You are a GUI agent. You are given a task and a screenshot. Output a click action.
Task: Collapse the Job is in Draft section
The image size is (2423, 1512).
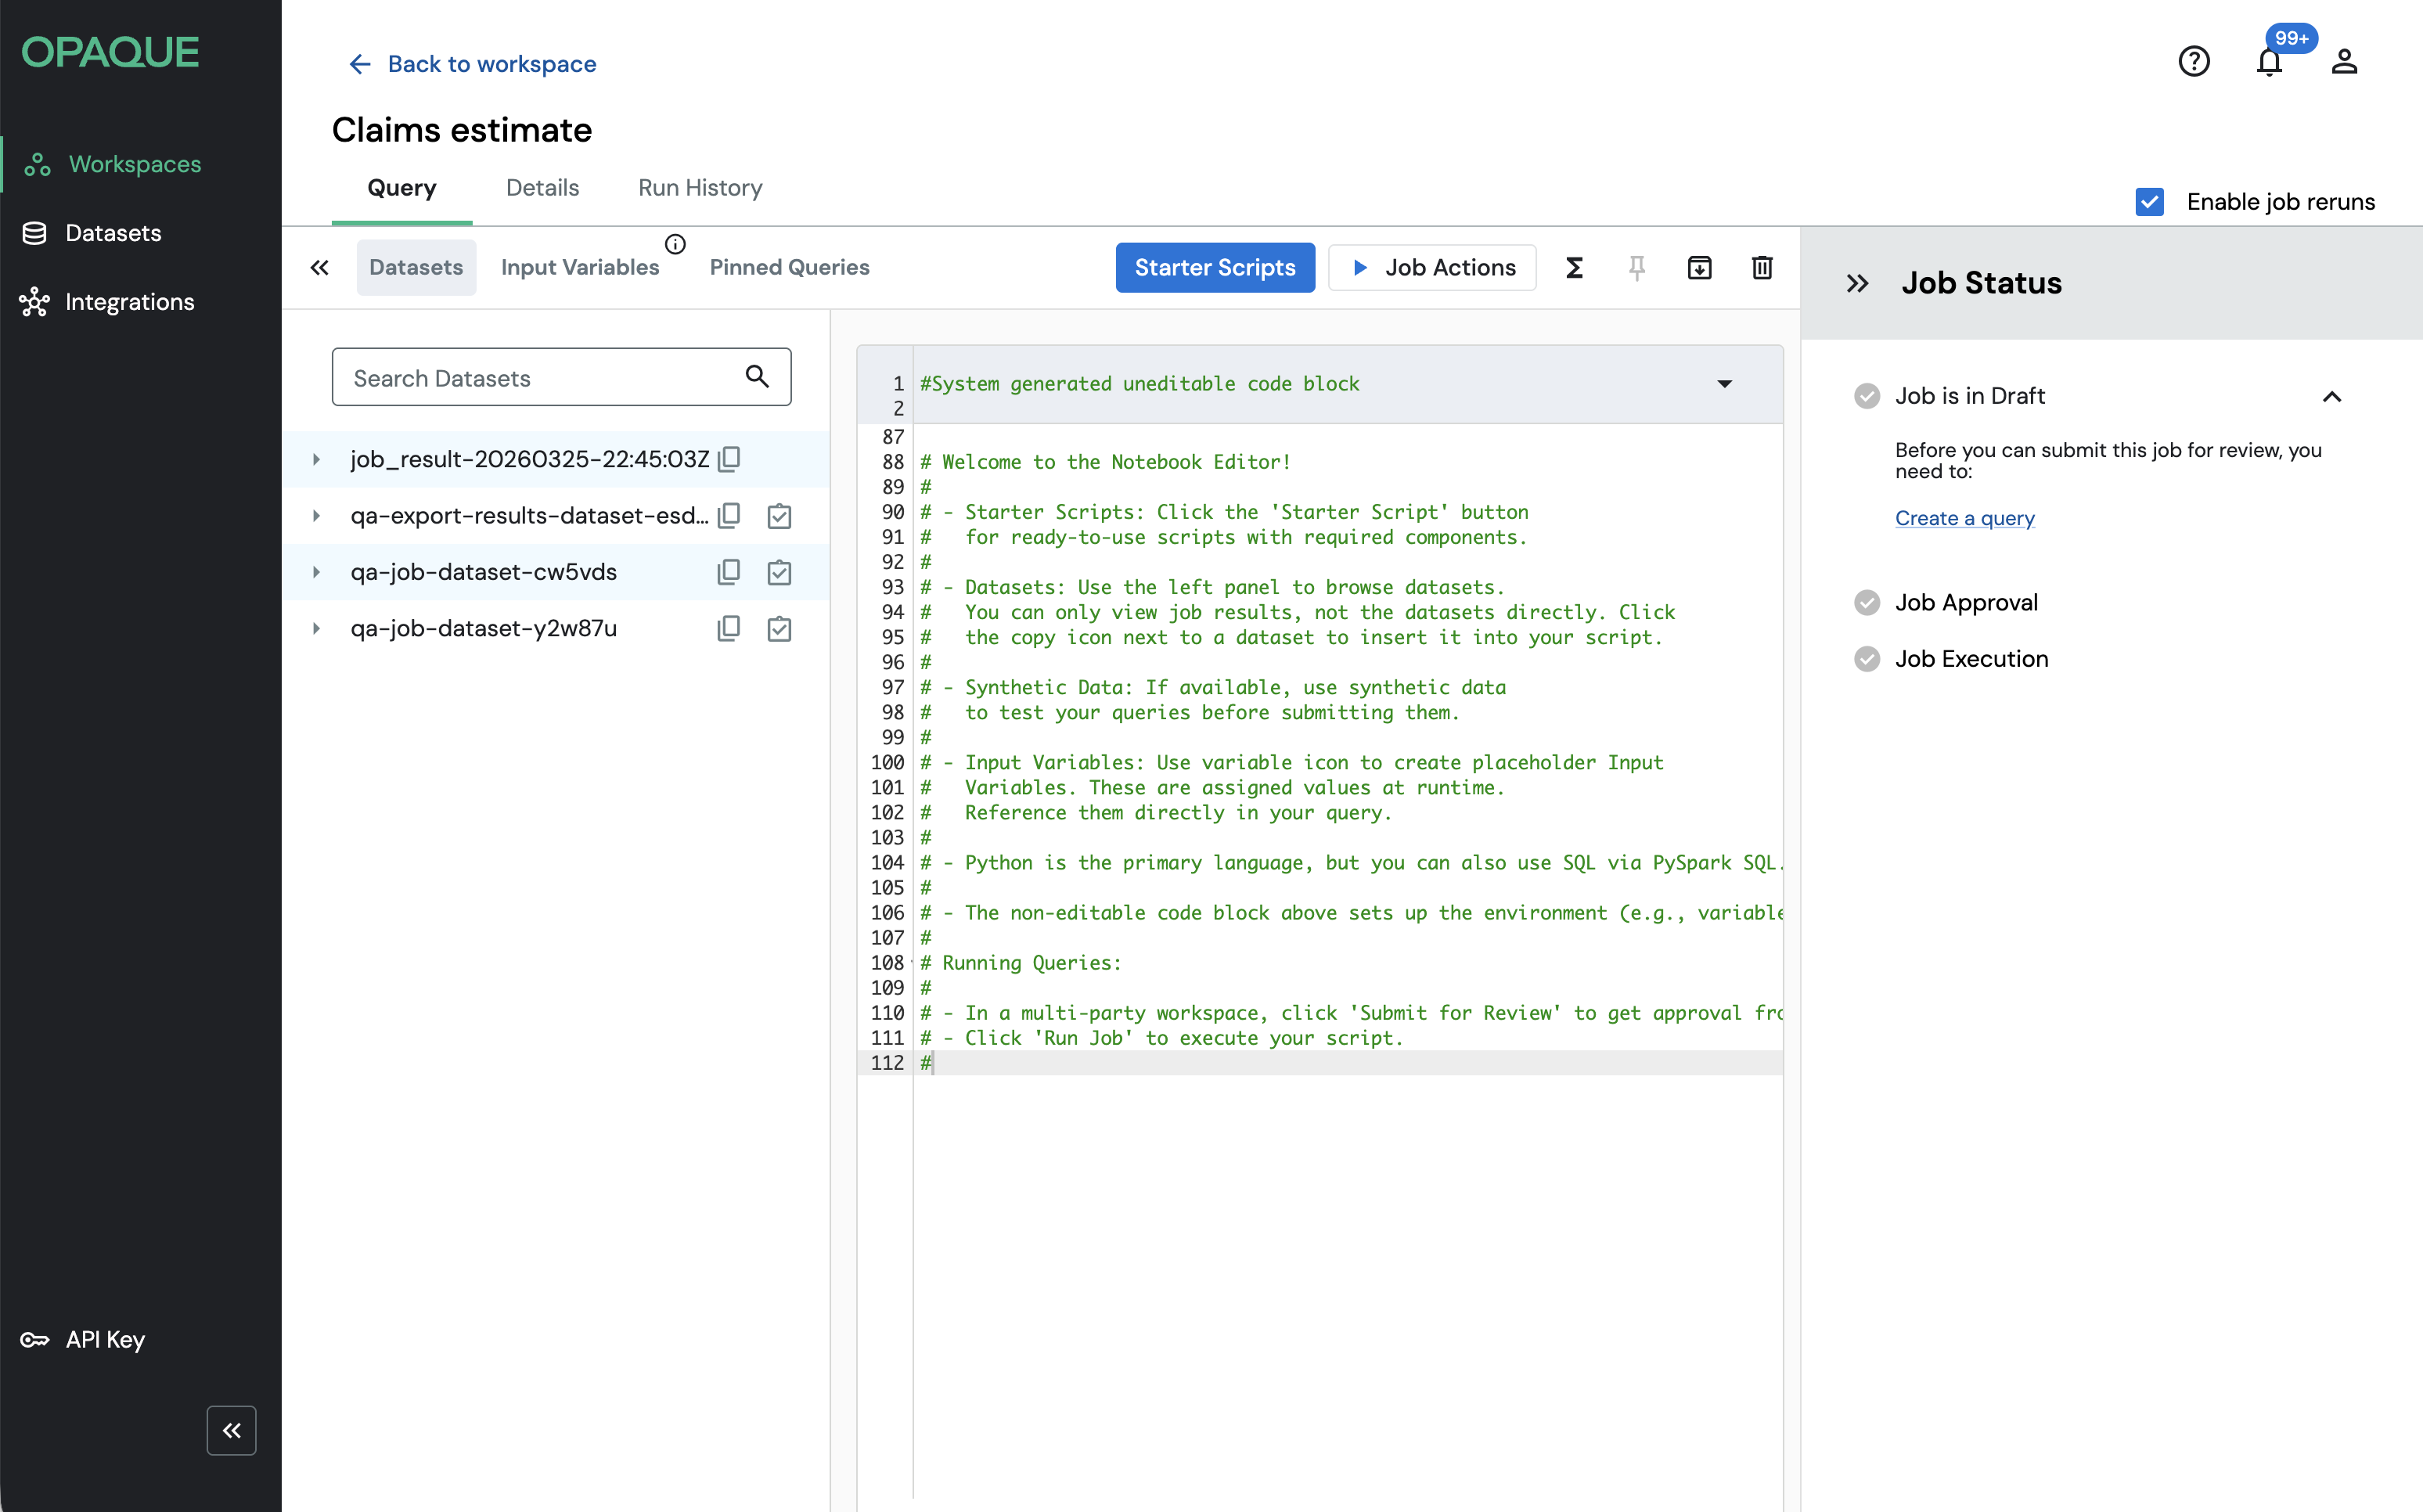pos(2332,396)
